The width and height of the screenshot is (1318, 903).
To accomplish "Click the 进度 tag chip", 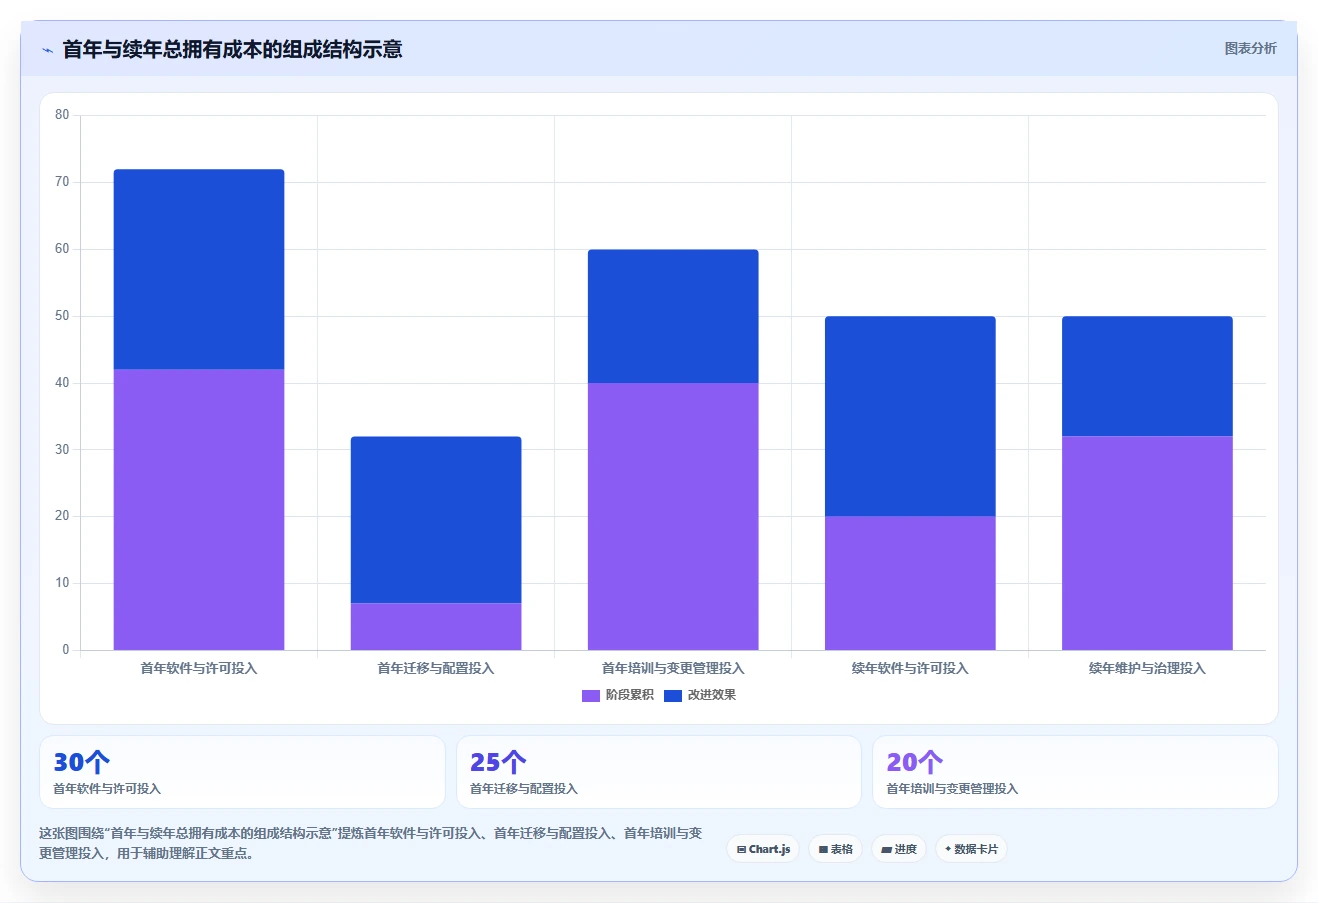I will point(899,849).
